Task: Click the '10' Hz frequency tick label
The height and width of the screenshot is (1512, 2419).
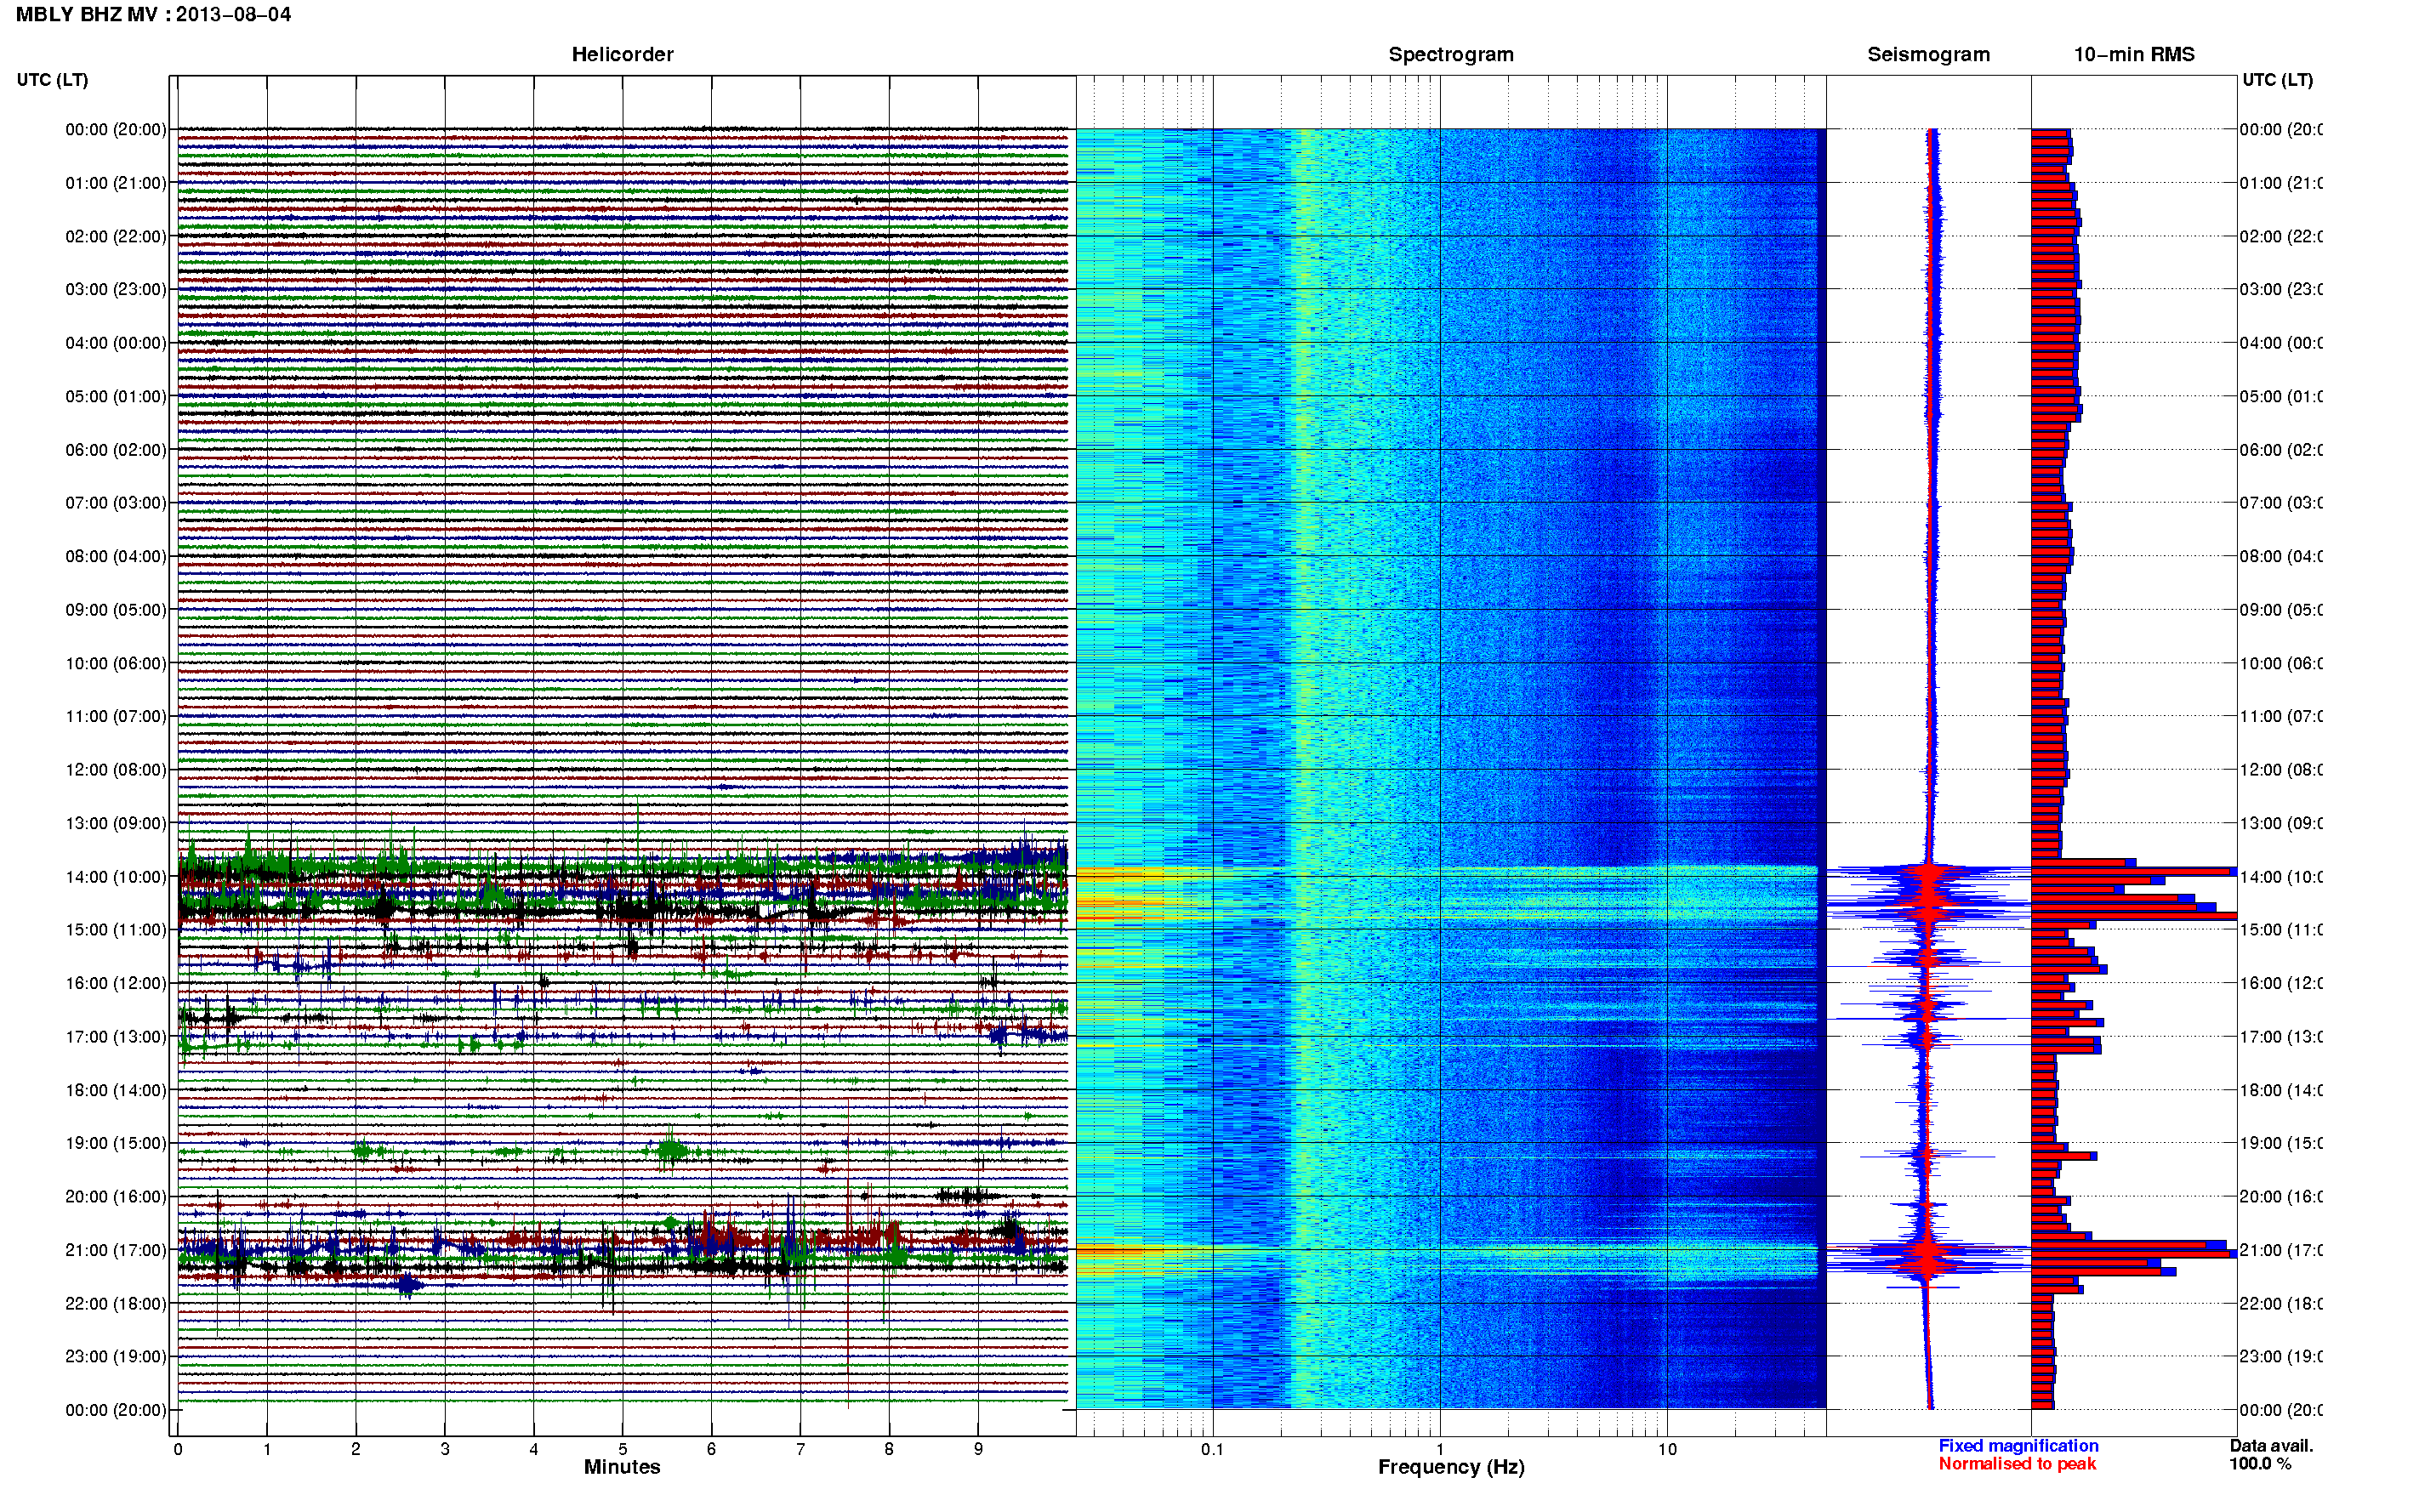Action: pyautogui.click(x=1667, y=1449)
